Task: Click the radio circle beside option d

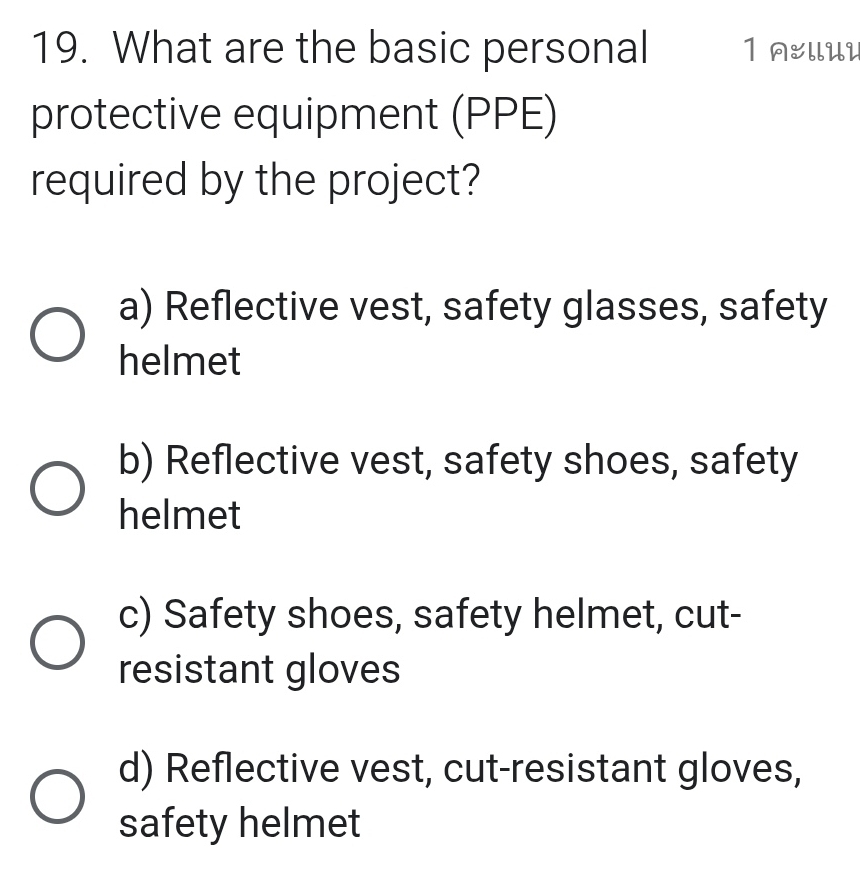Action: [x=57, y=796]
